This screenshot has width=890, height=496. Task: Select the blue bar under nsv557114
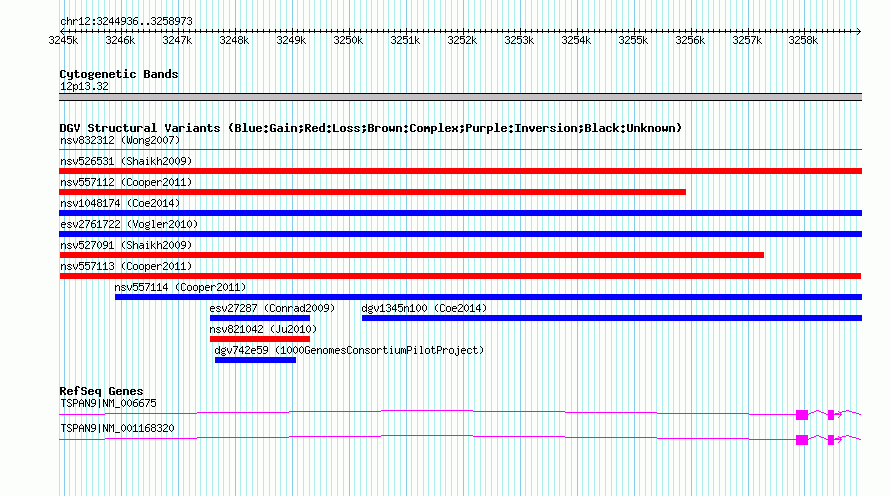pyautogui.click(x=488, y=297)
